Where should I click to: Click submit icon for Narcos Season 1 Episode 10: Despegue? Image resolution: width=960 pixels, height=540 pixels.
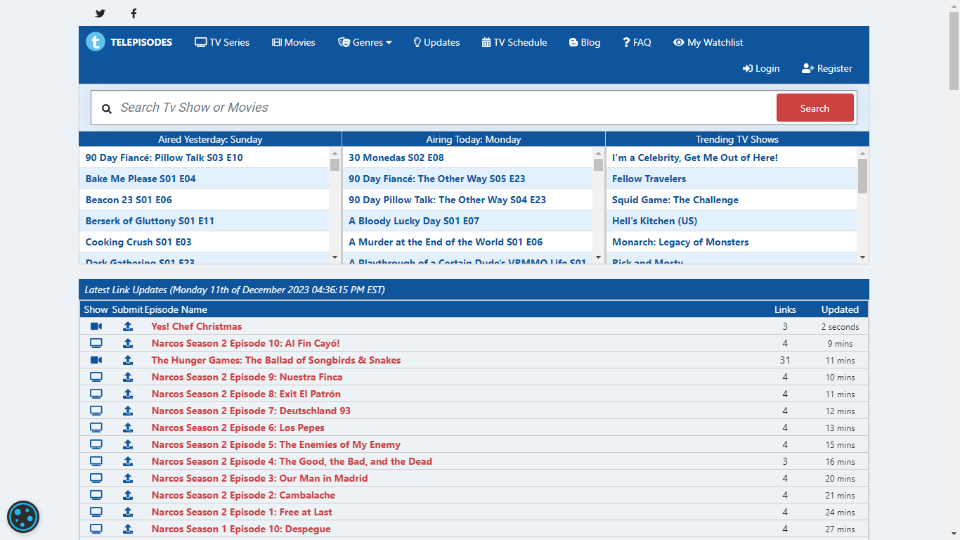click(x=127, y=528)
